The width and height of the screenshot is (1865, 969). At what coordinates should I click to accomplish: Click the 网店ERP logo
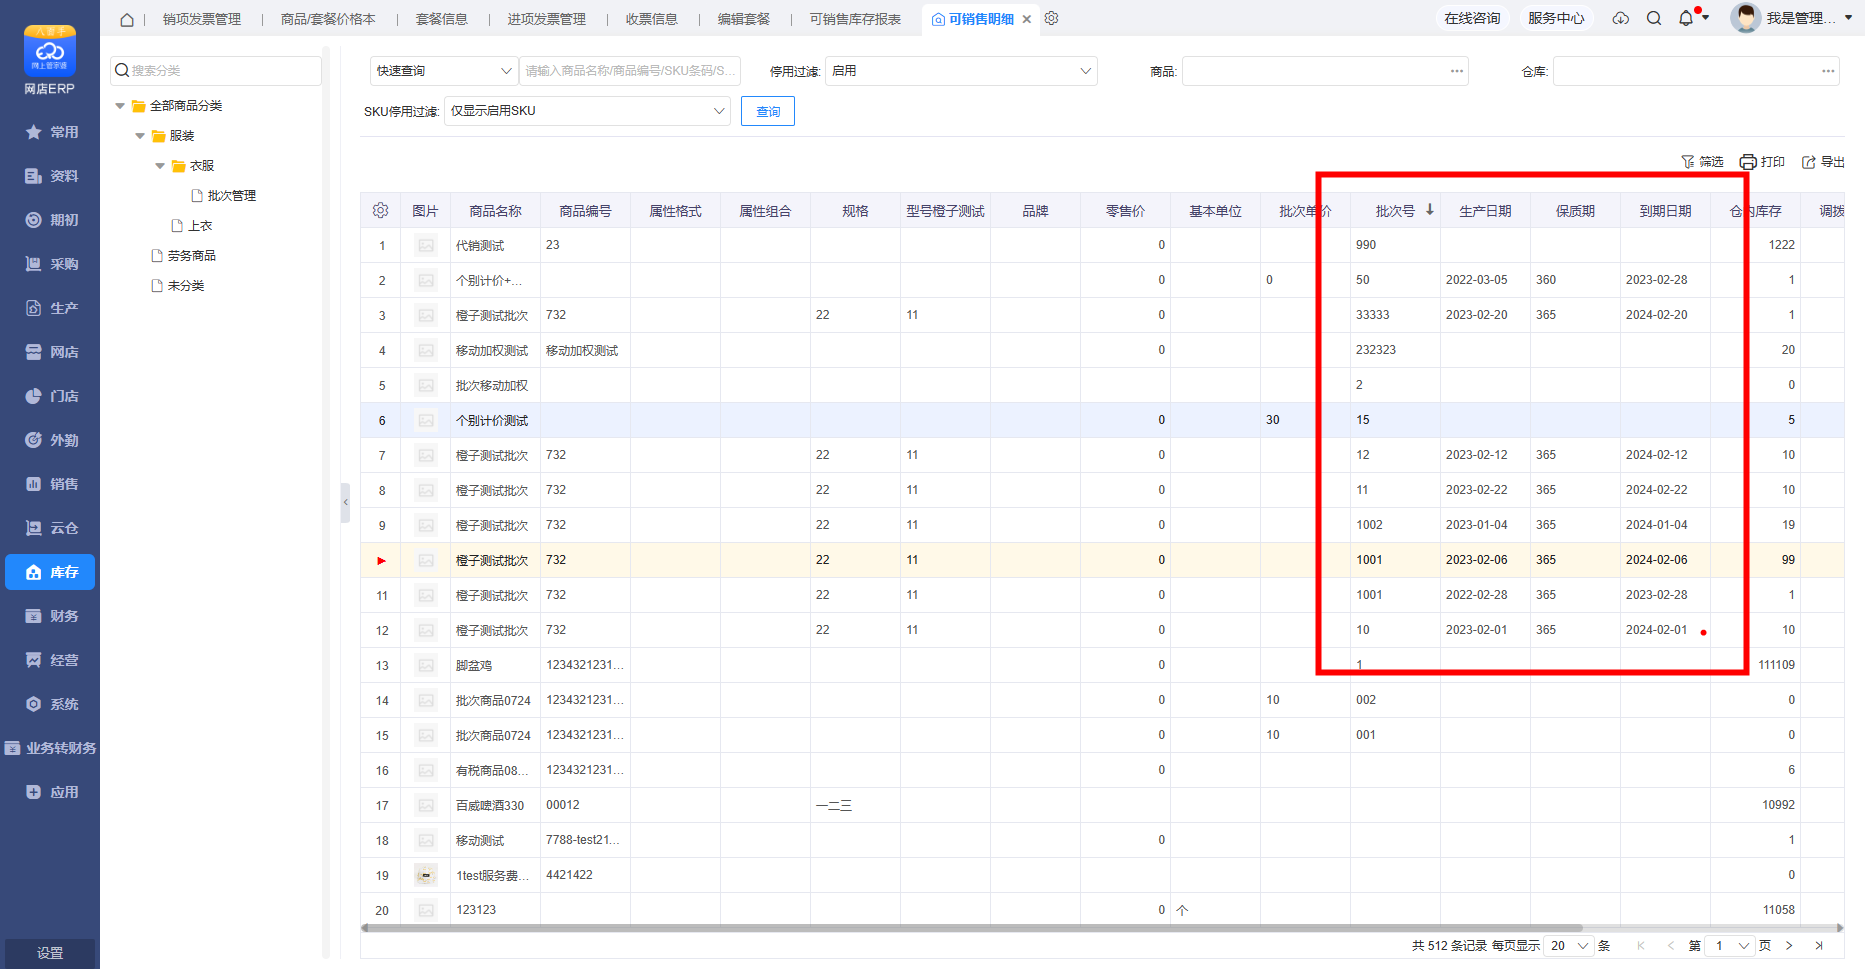click(x=50, y=60)
